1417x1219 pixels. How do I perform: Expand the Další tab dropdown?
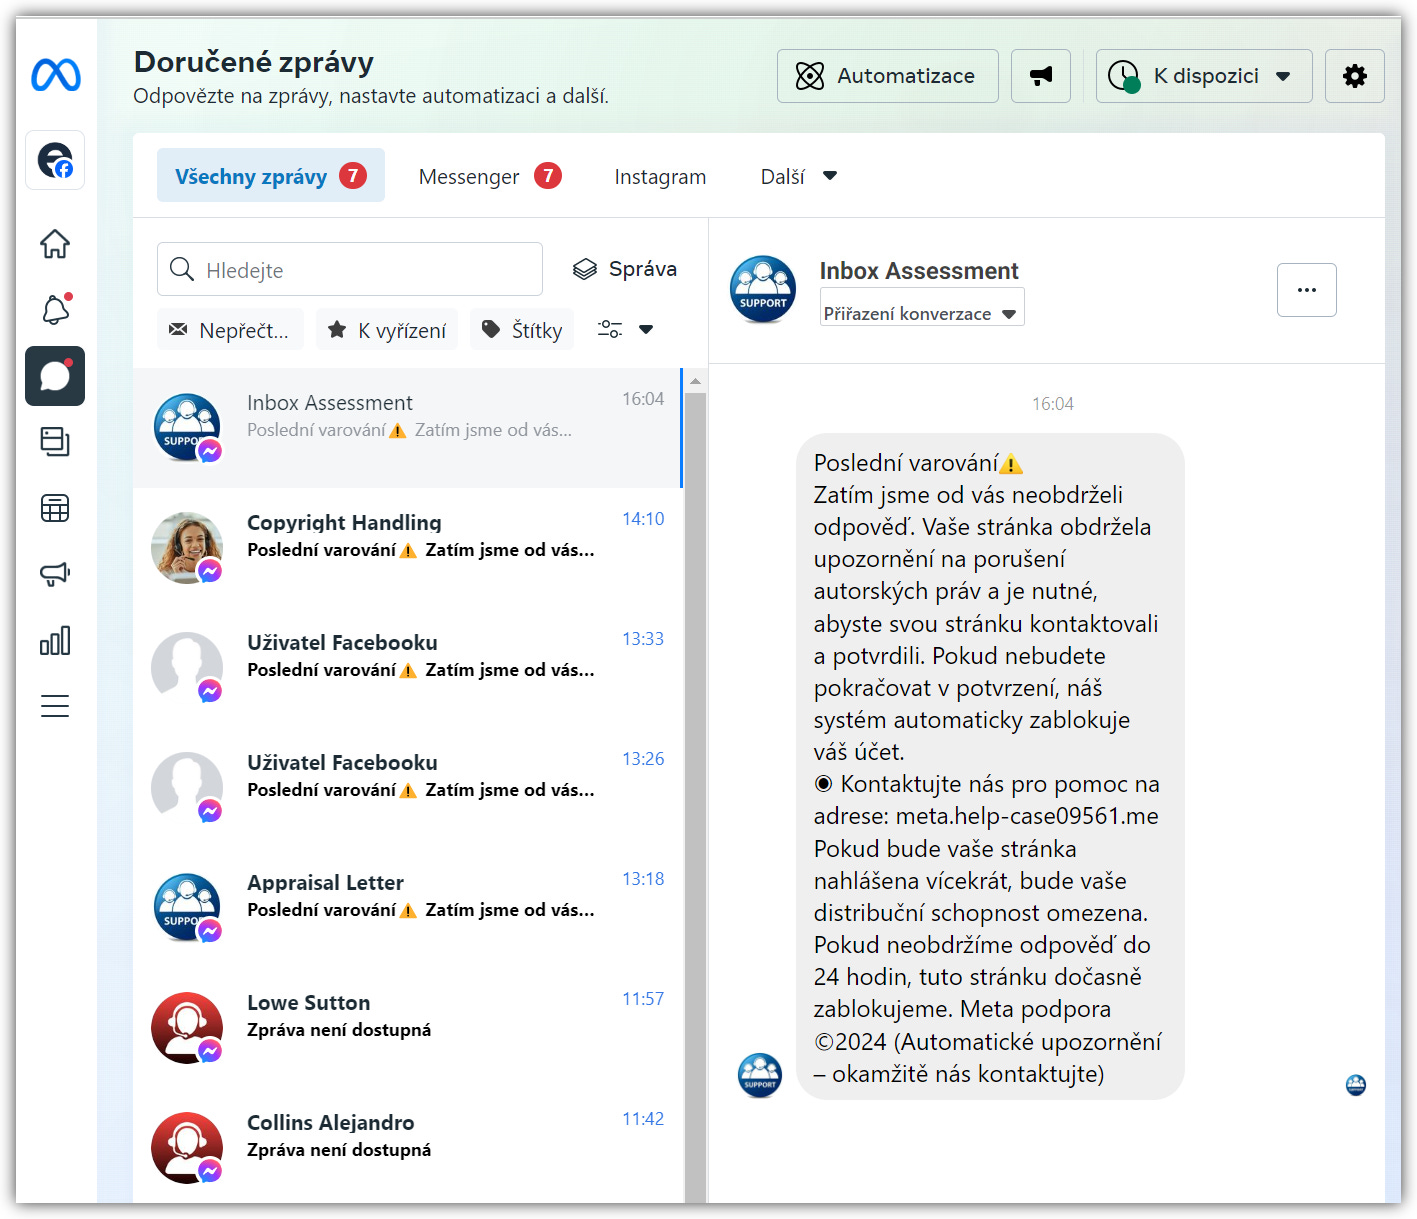click(799, 176)
